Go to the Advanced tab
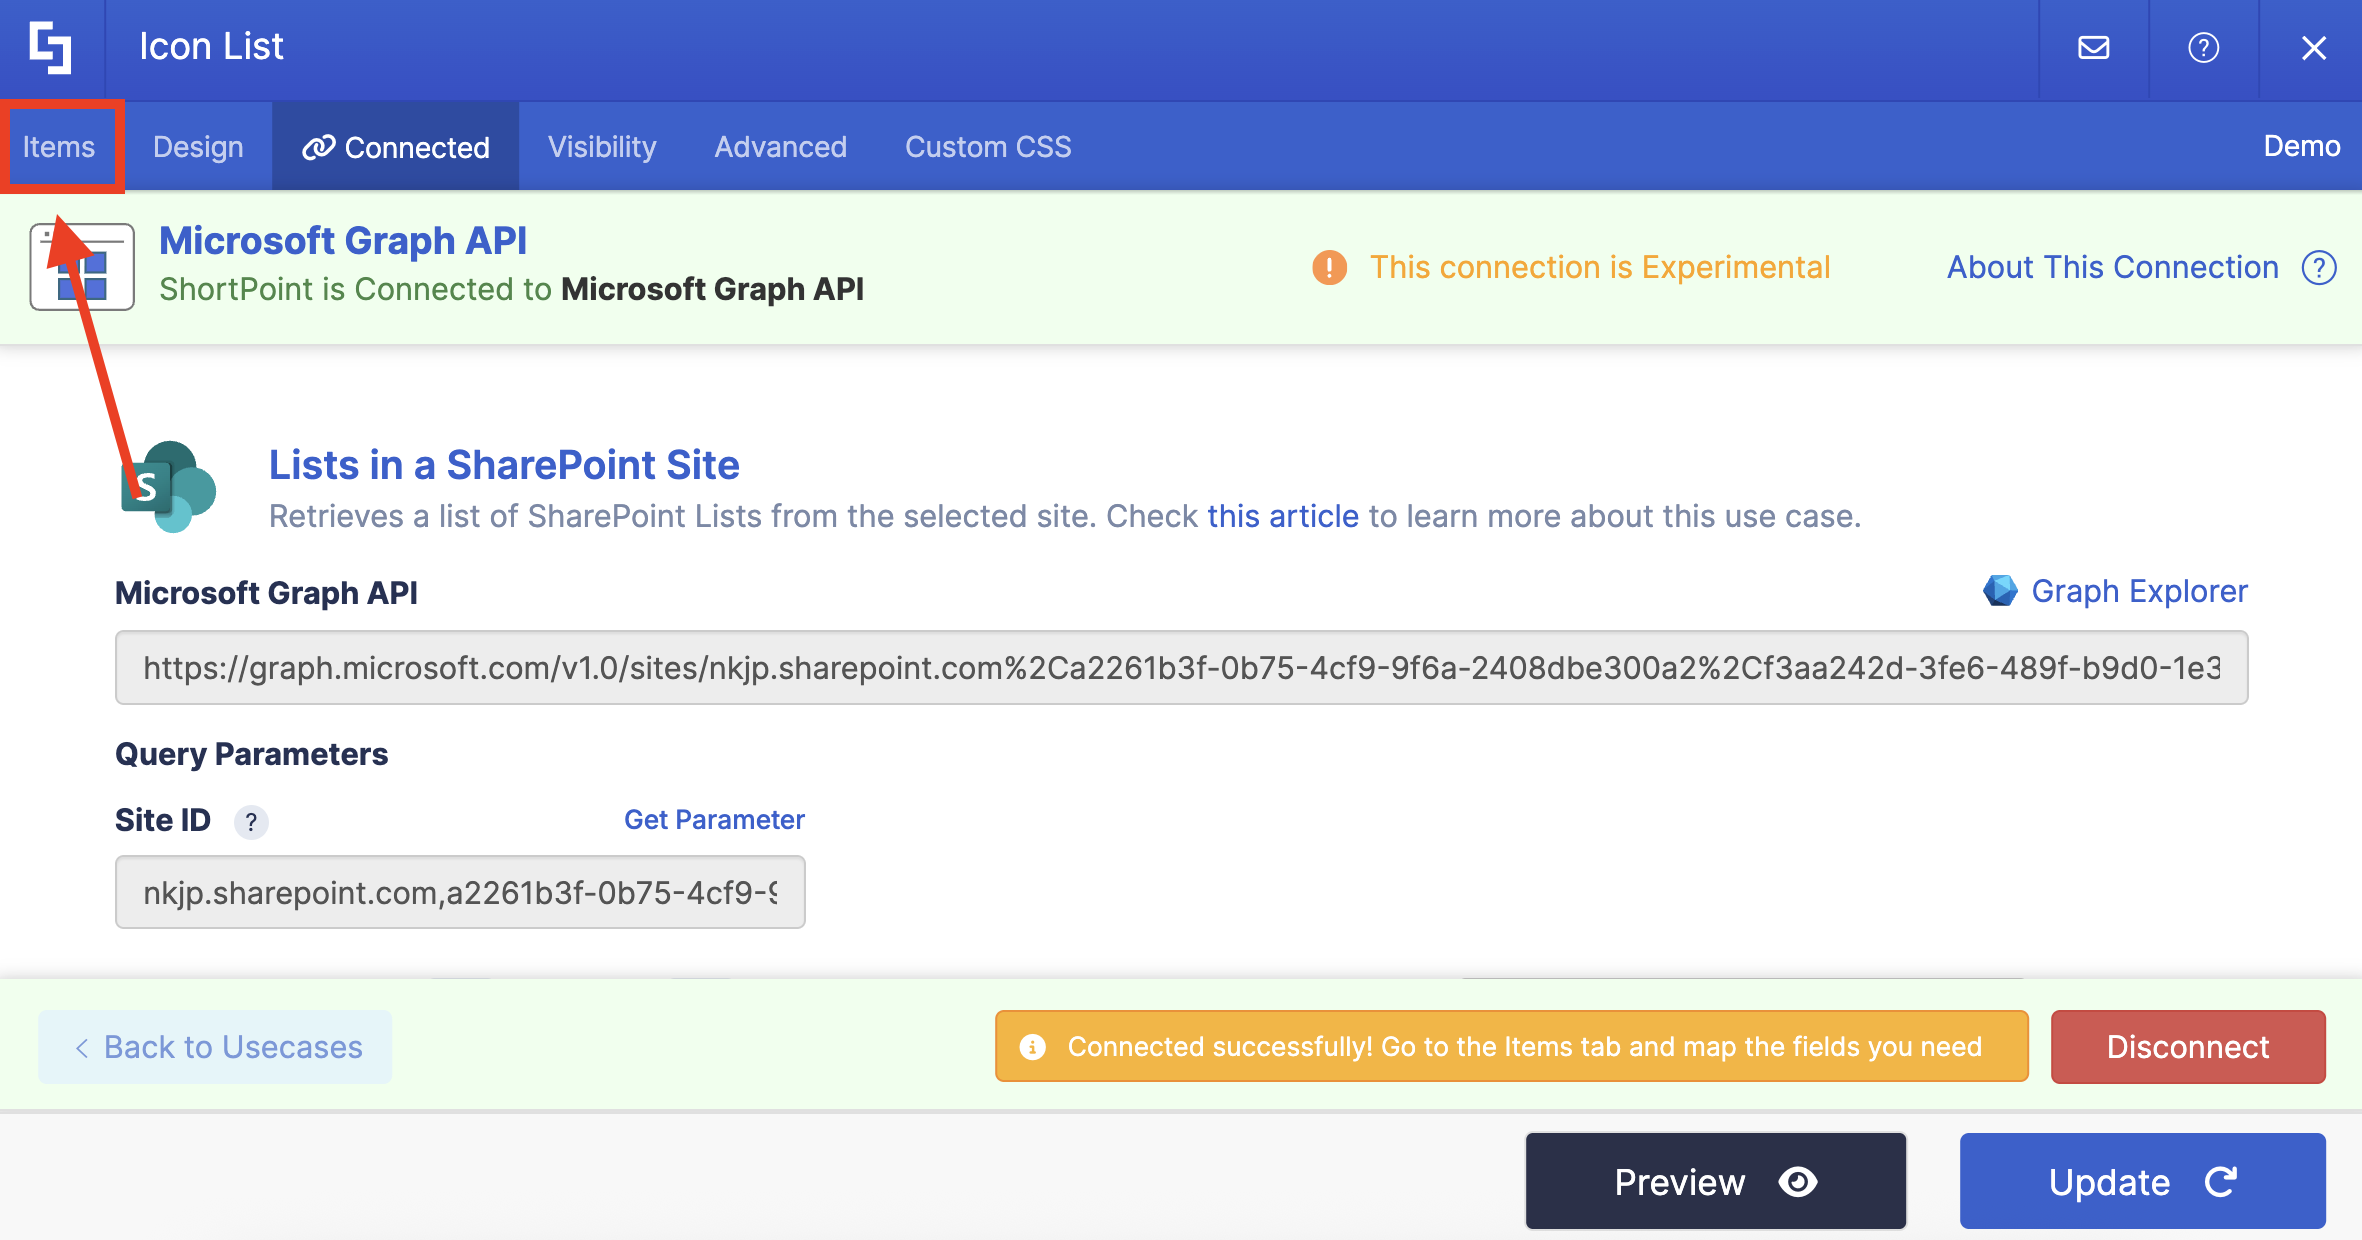 click(780, 147)
